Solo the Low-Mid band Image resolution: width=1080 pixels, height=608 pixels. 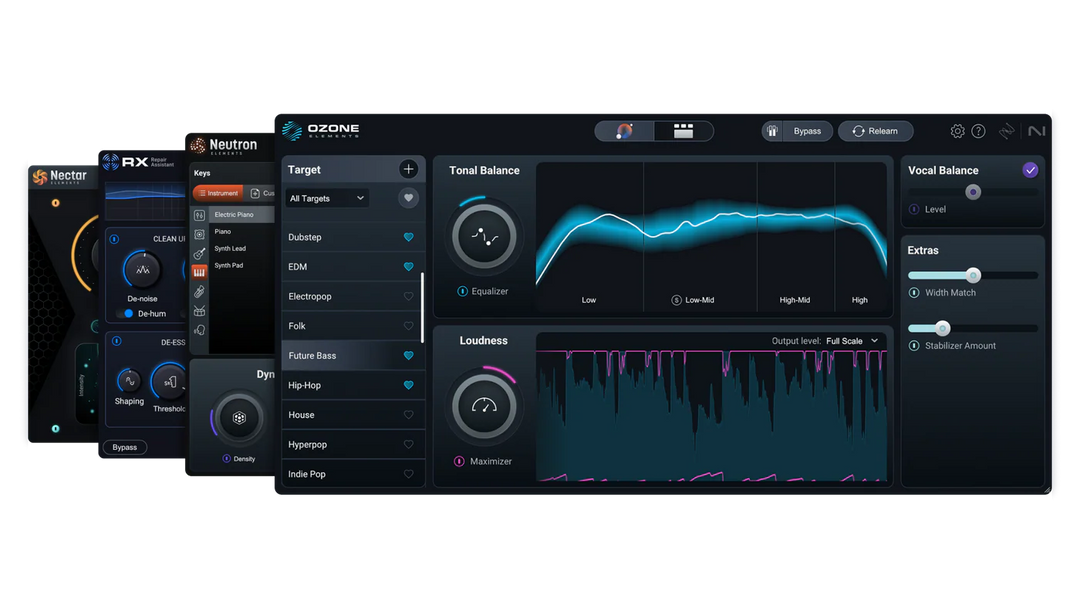[x=676, y=300]
